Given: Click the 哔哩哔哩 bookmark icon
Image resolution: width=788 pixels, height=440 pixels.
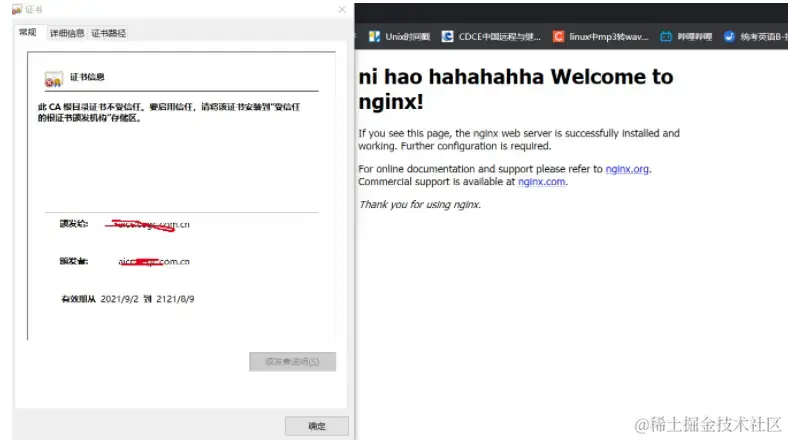Looking at the screenshot, I should tap(666, 37).
